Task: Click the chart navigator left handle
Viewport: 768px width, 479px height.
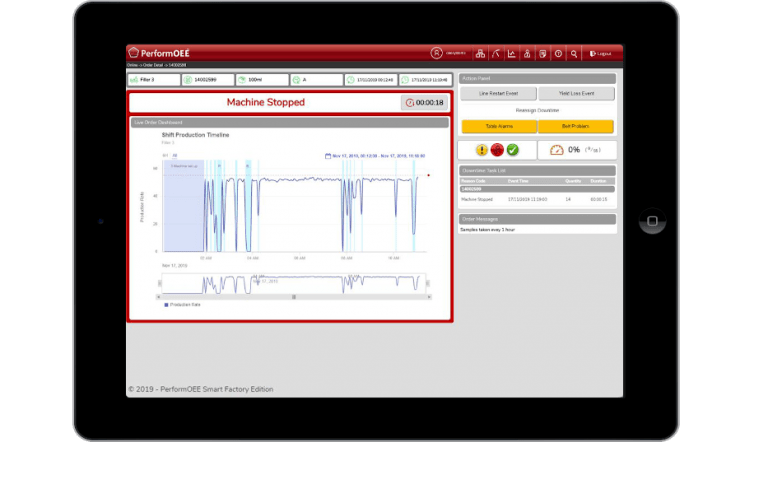Action: 159,283
